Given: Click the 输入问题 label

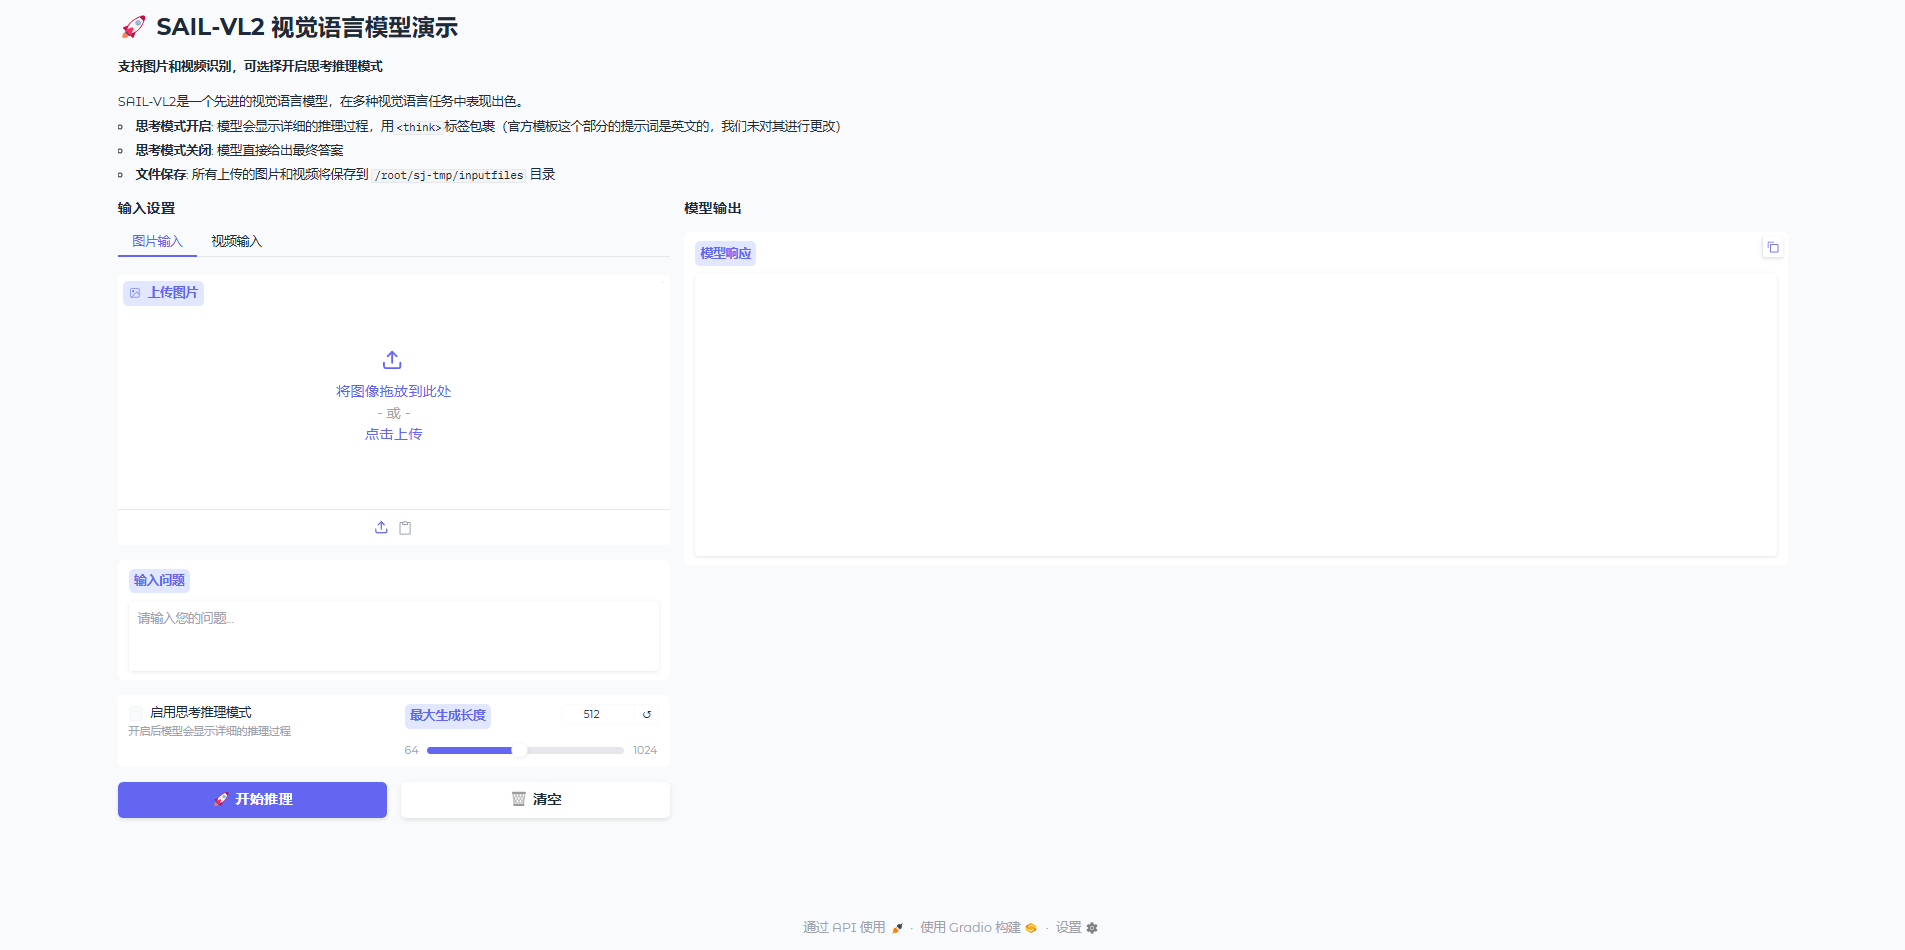Looking at the screenshot, I should pos(159,580).
